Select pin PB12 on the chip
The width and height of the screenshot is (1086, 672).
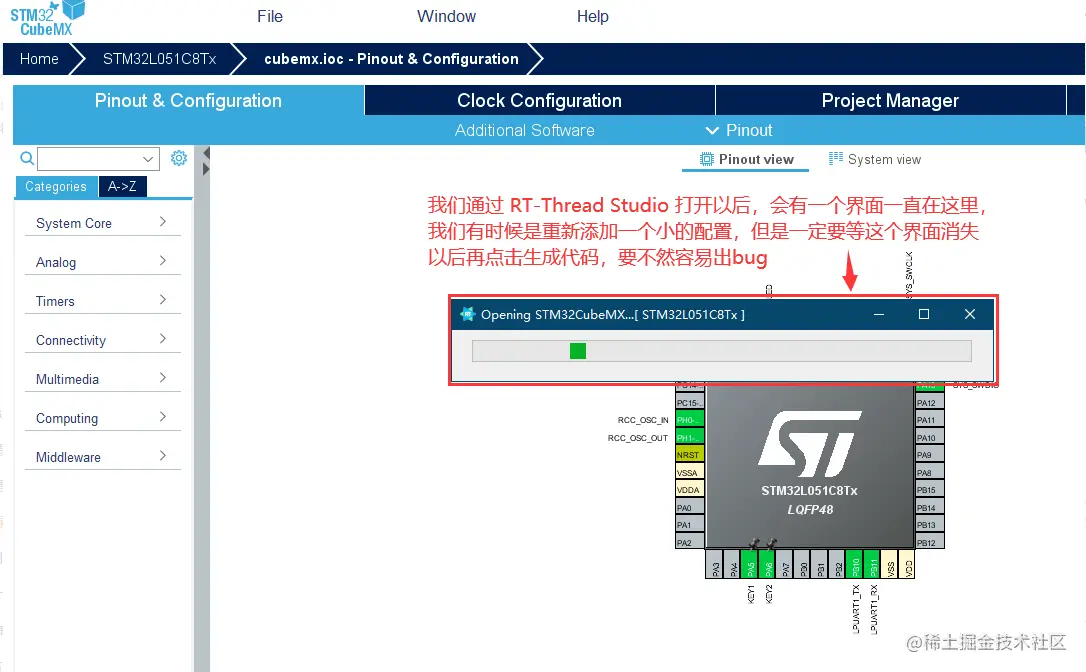[x=929, y=542]
